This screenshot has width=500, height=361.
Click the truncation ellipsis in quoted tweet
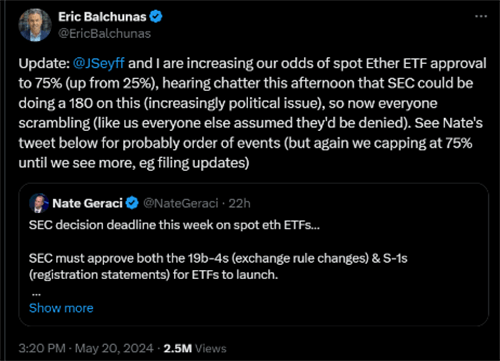pos(36,294)
